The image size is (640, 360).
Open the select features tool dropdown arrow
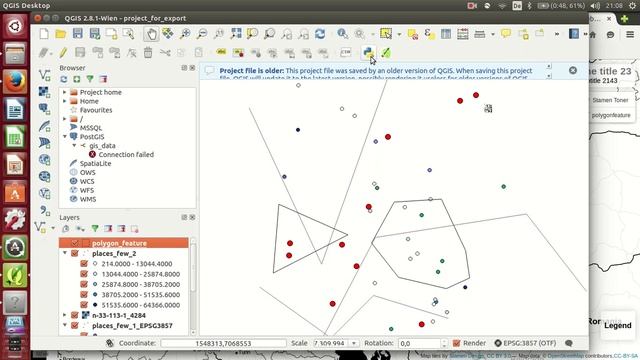399,34
